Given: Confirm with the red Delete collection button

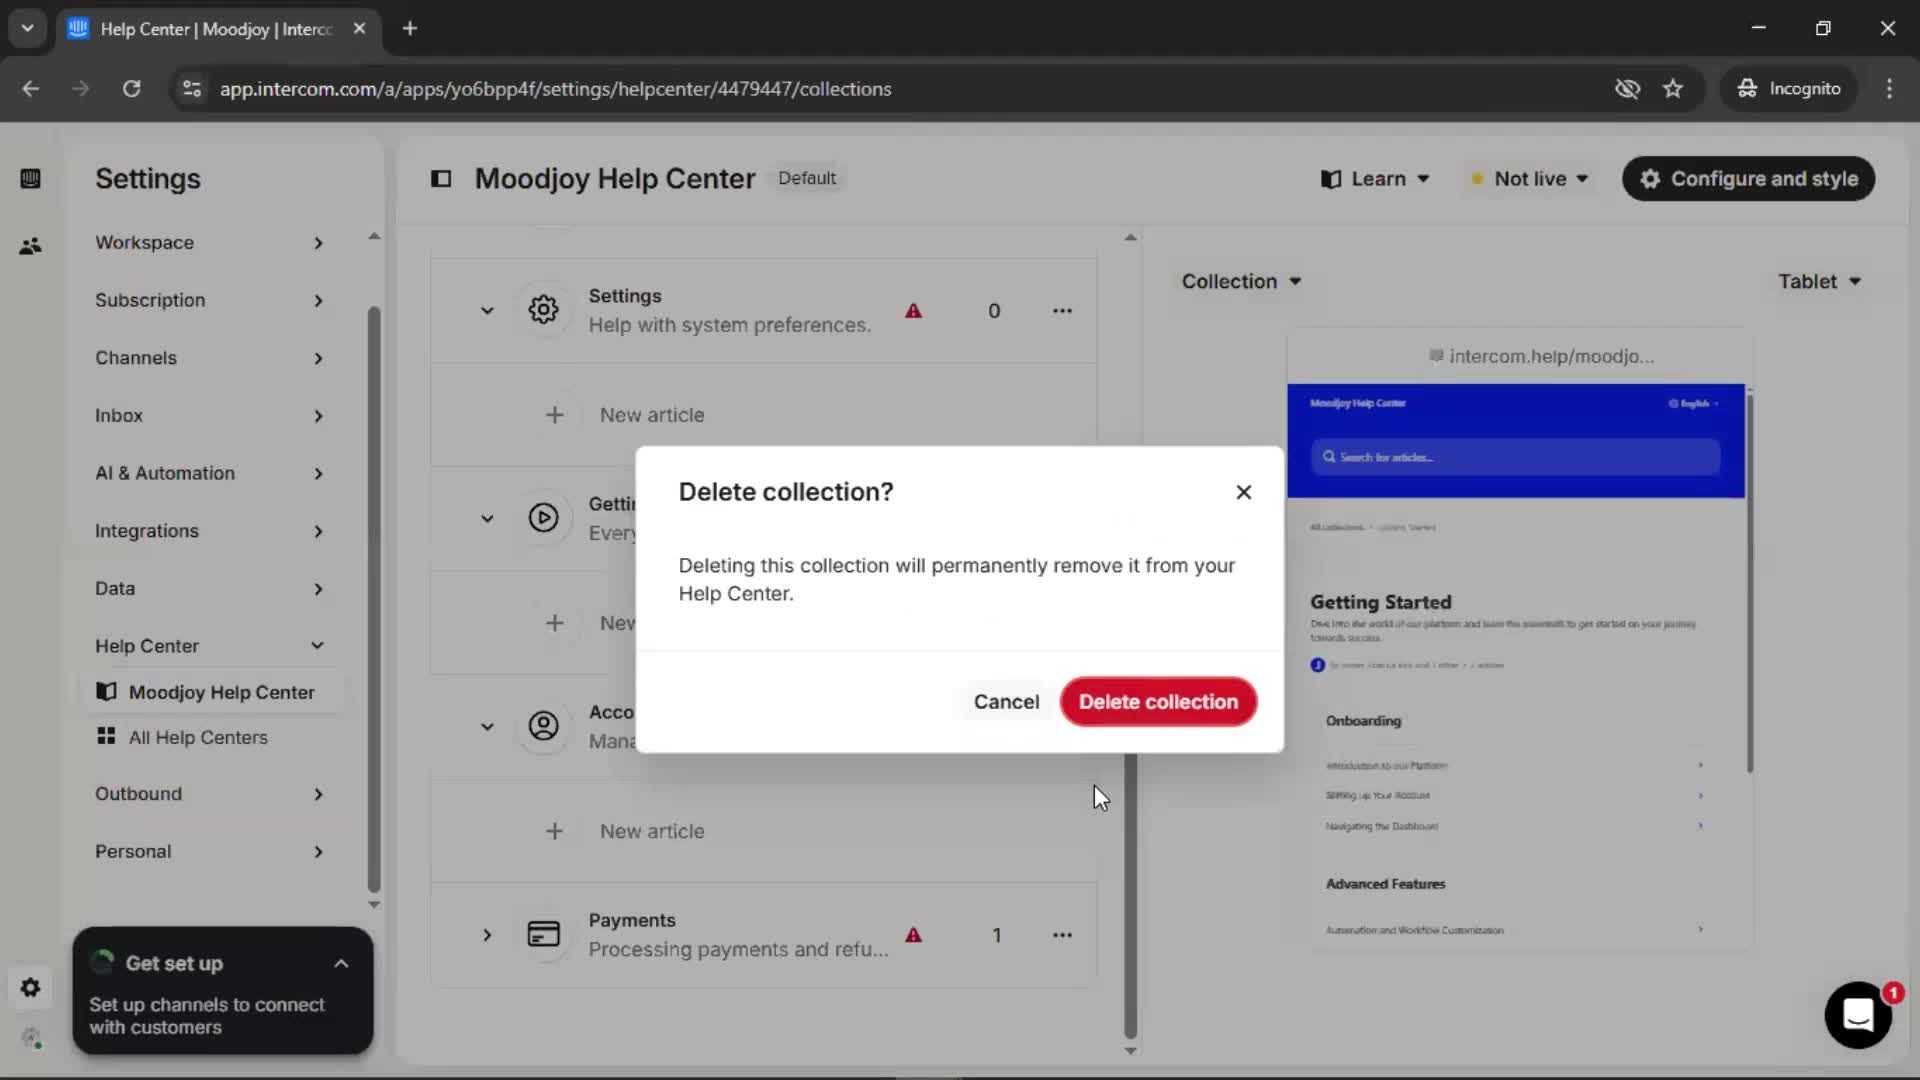Looking at the screenshot, I should [x=1158, y=701].
